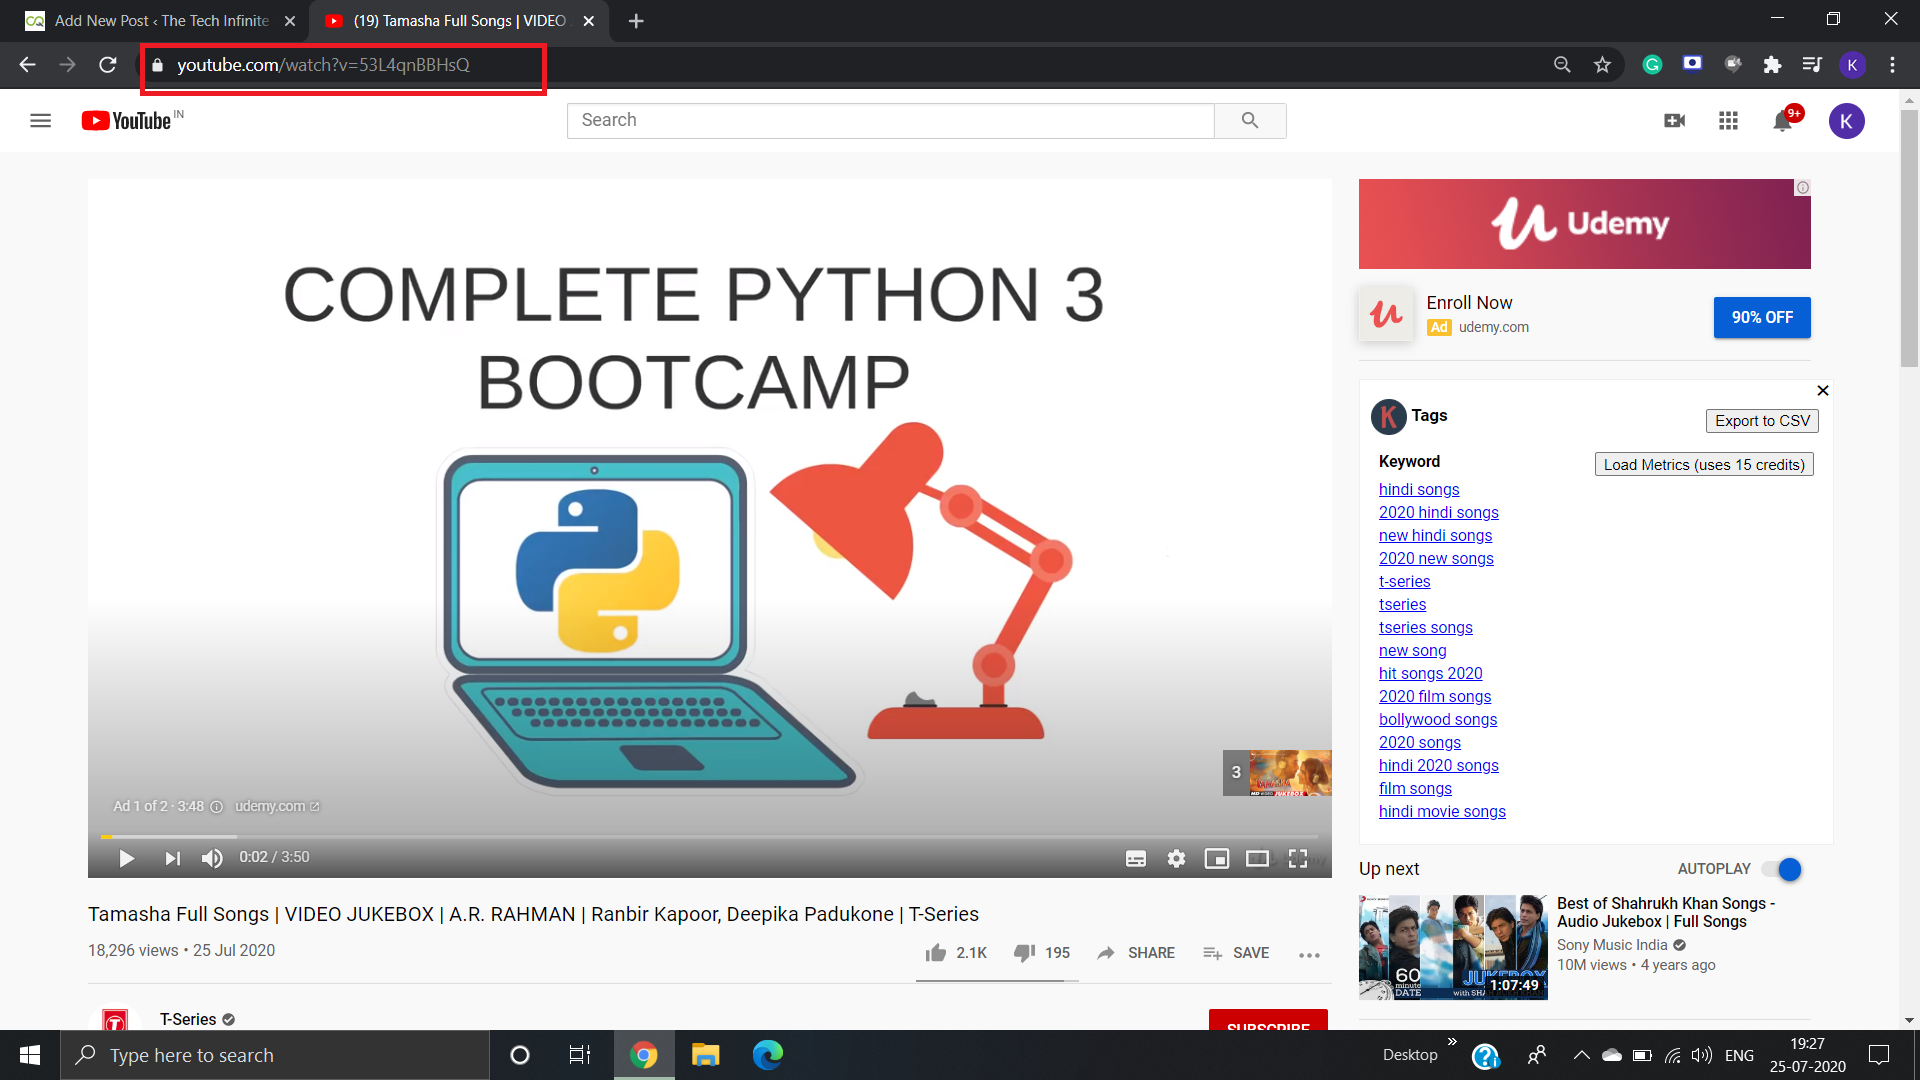
Task: Open T-Series channel name
Action: point(188,1019)
